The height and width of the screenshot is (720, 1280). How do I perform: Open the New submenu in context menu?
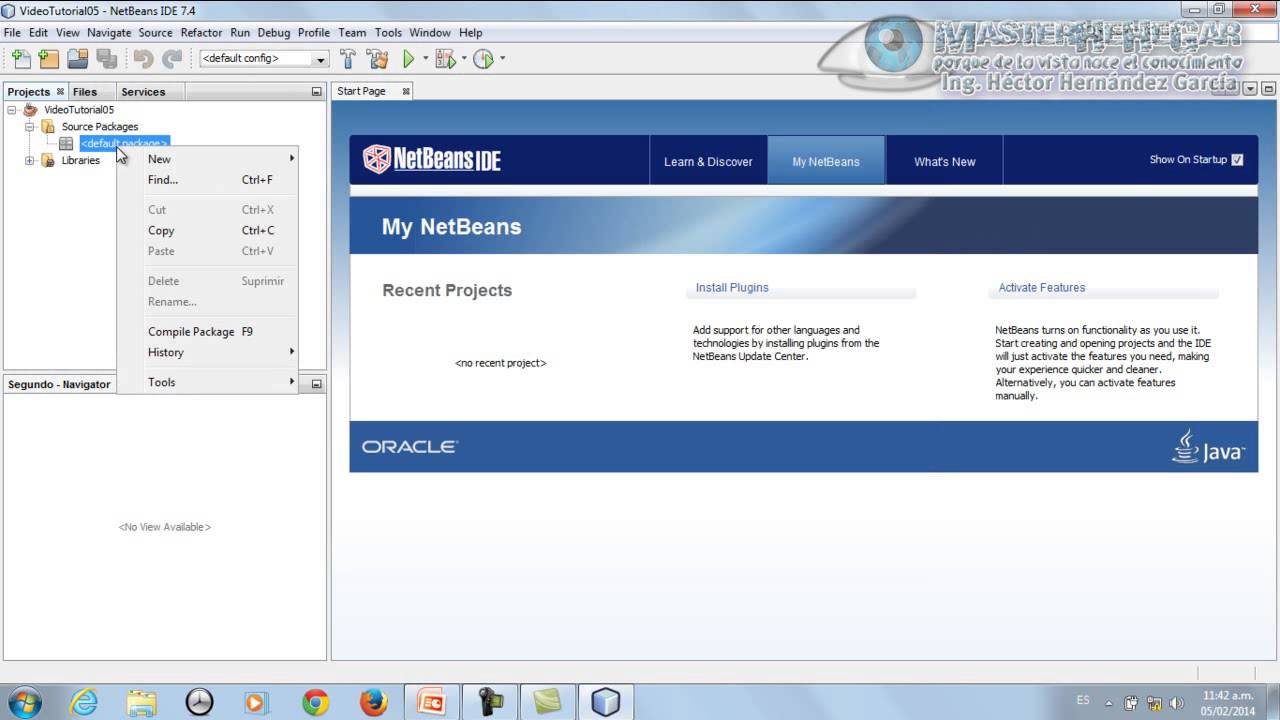click(x=208, y=159)
